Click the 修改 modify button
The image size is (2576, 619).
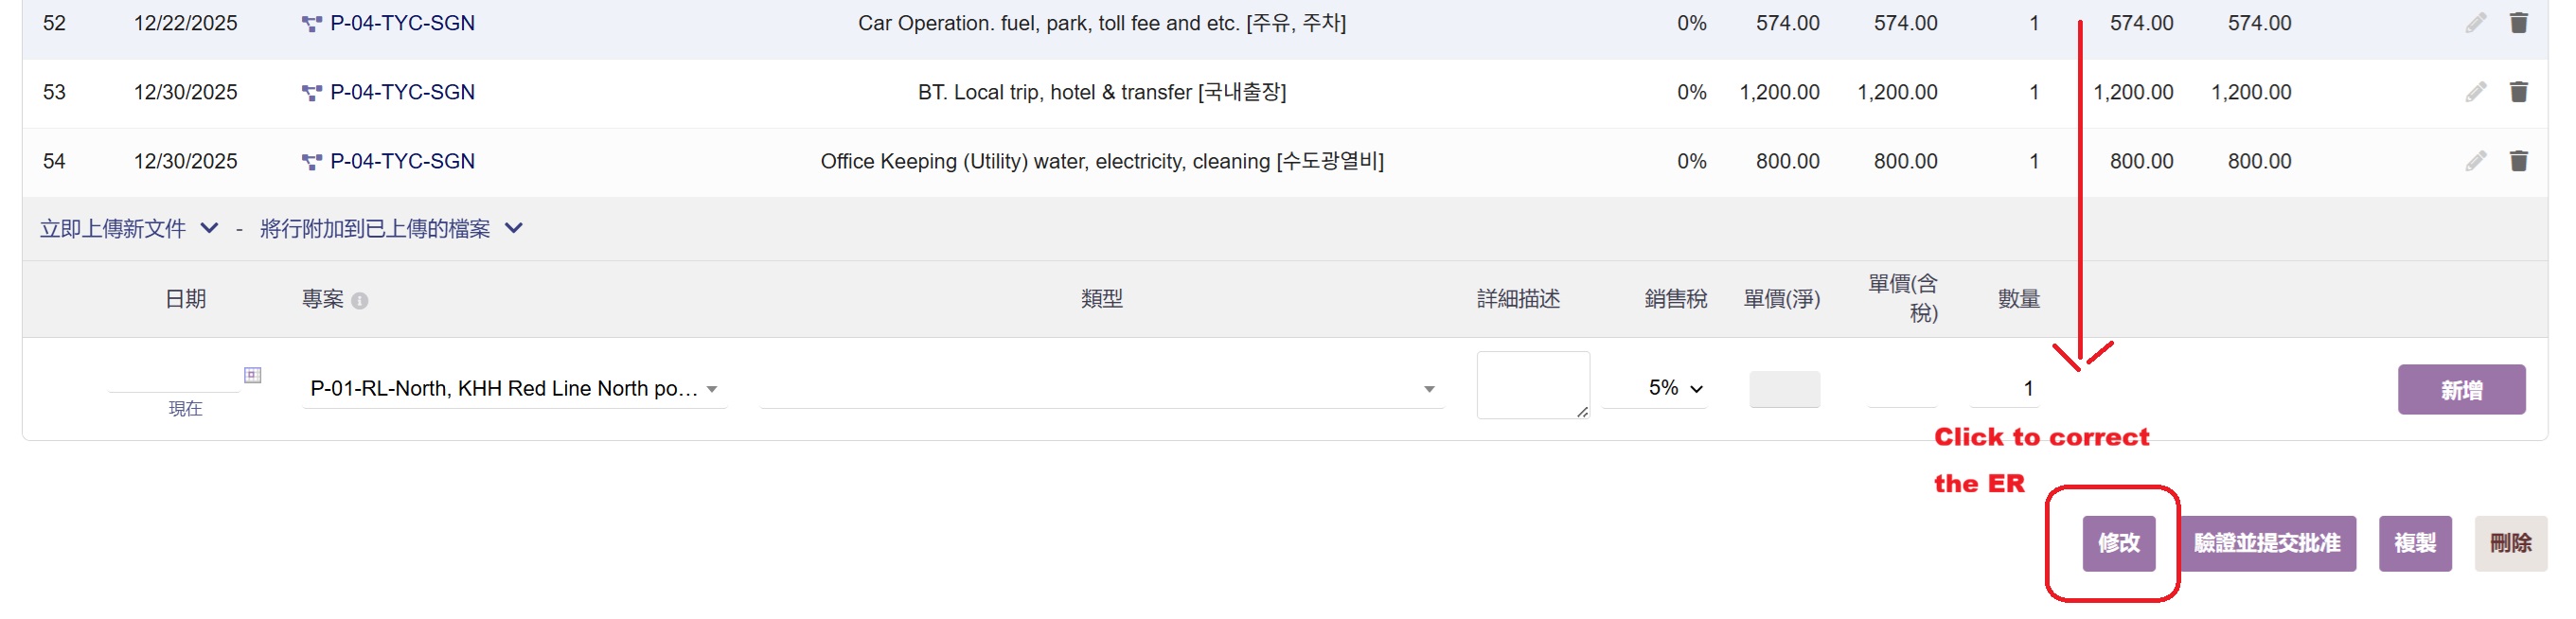pos(2117,543)
